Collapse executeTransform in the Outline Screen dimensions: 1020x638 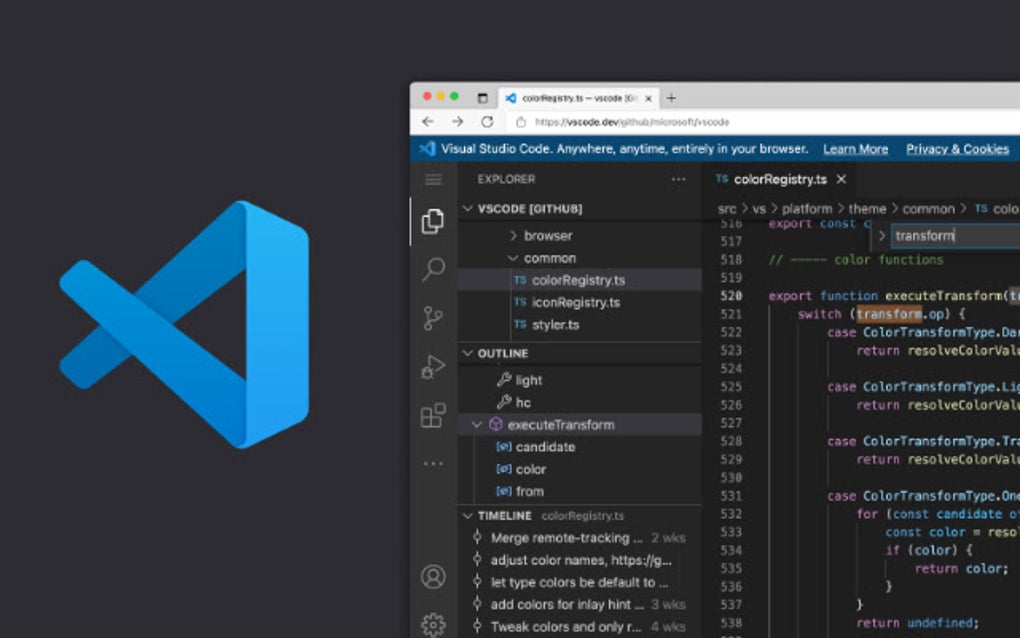click(477, 424)
